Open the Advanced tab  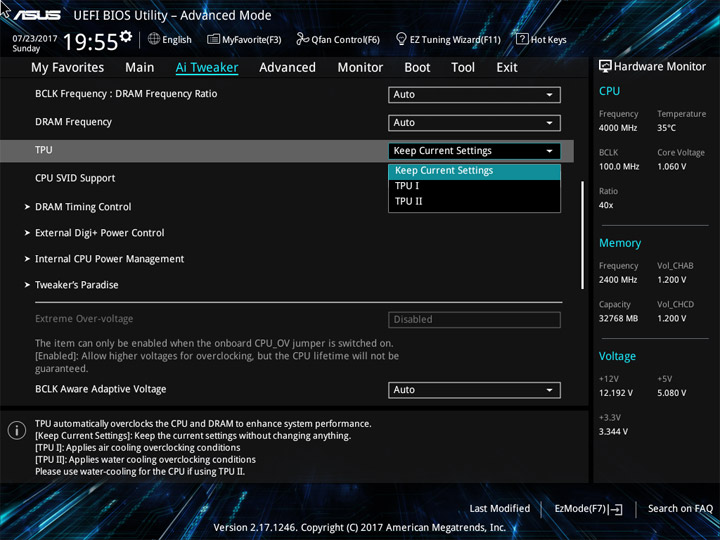[x=287, y=68]
